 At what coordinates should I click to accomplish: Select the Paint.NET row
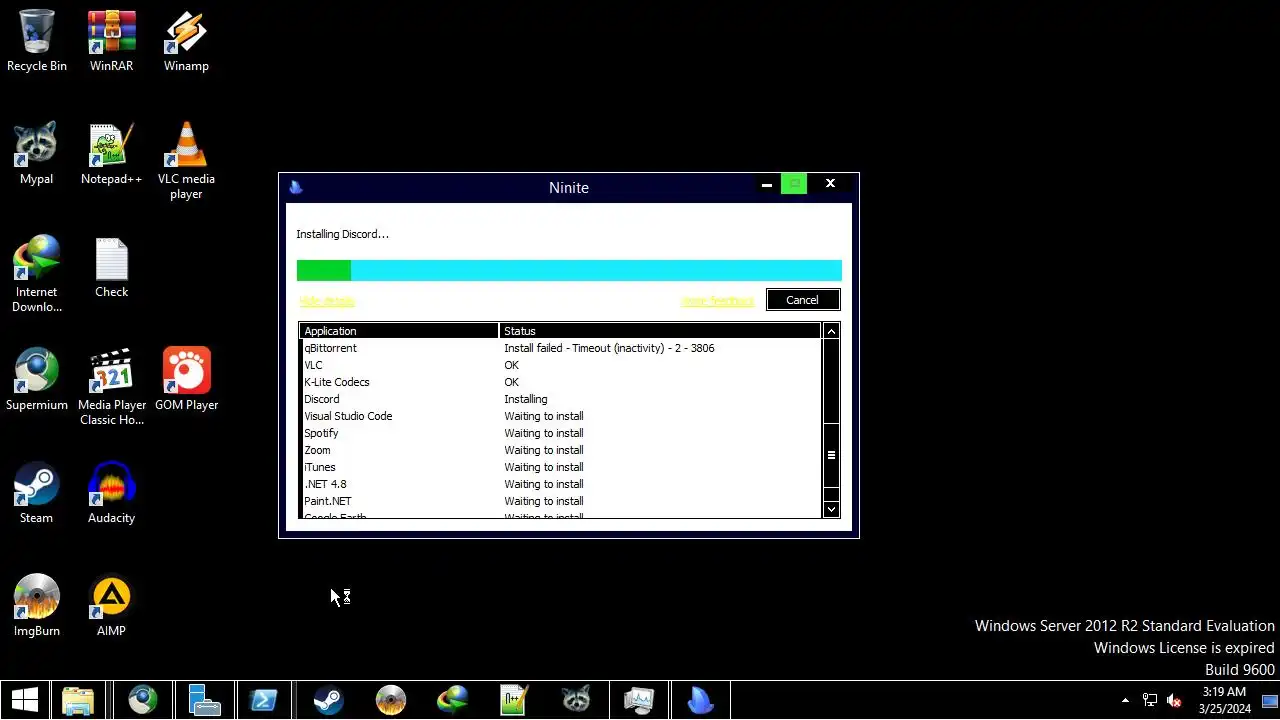point(560,501)
